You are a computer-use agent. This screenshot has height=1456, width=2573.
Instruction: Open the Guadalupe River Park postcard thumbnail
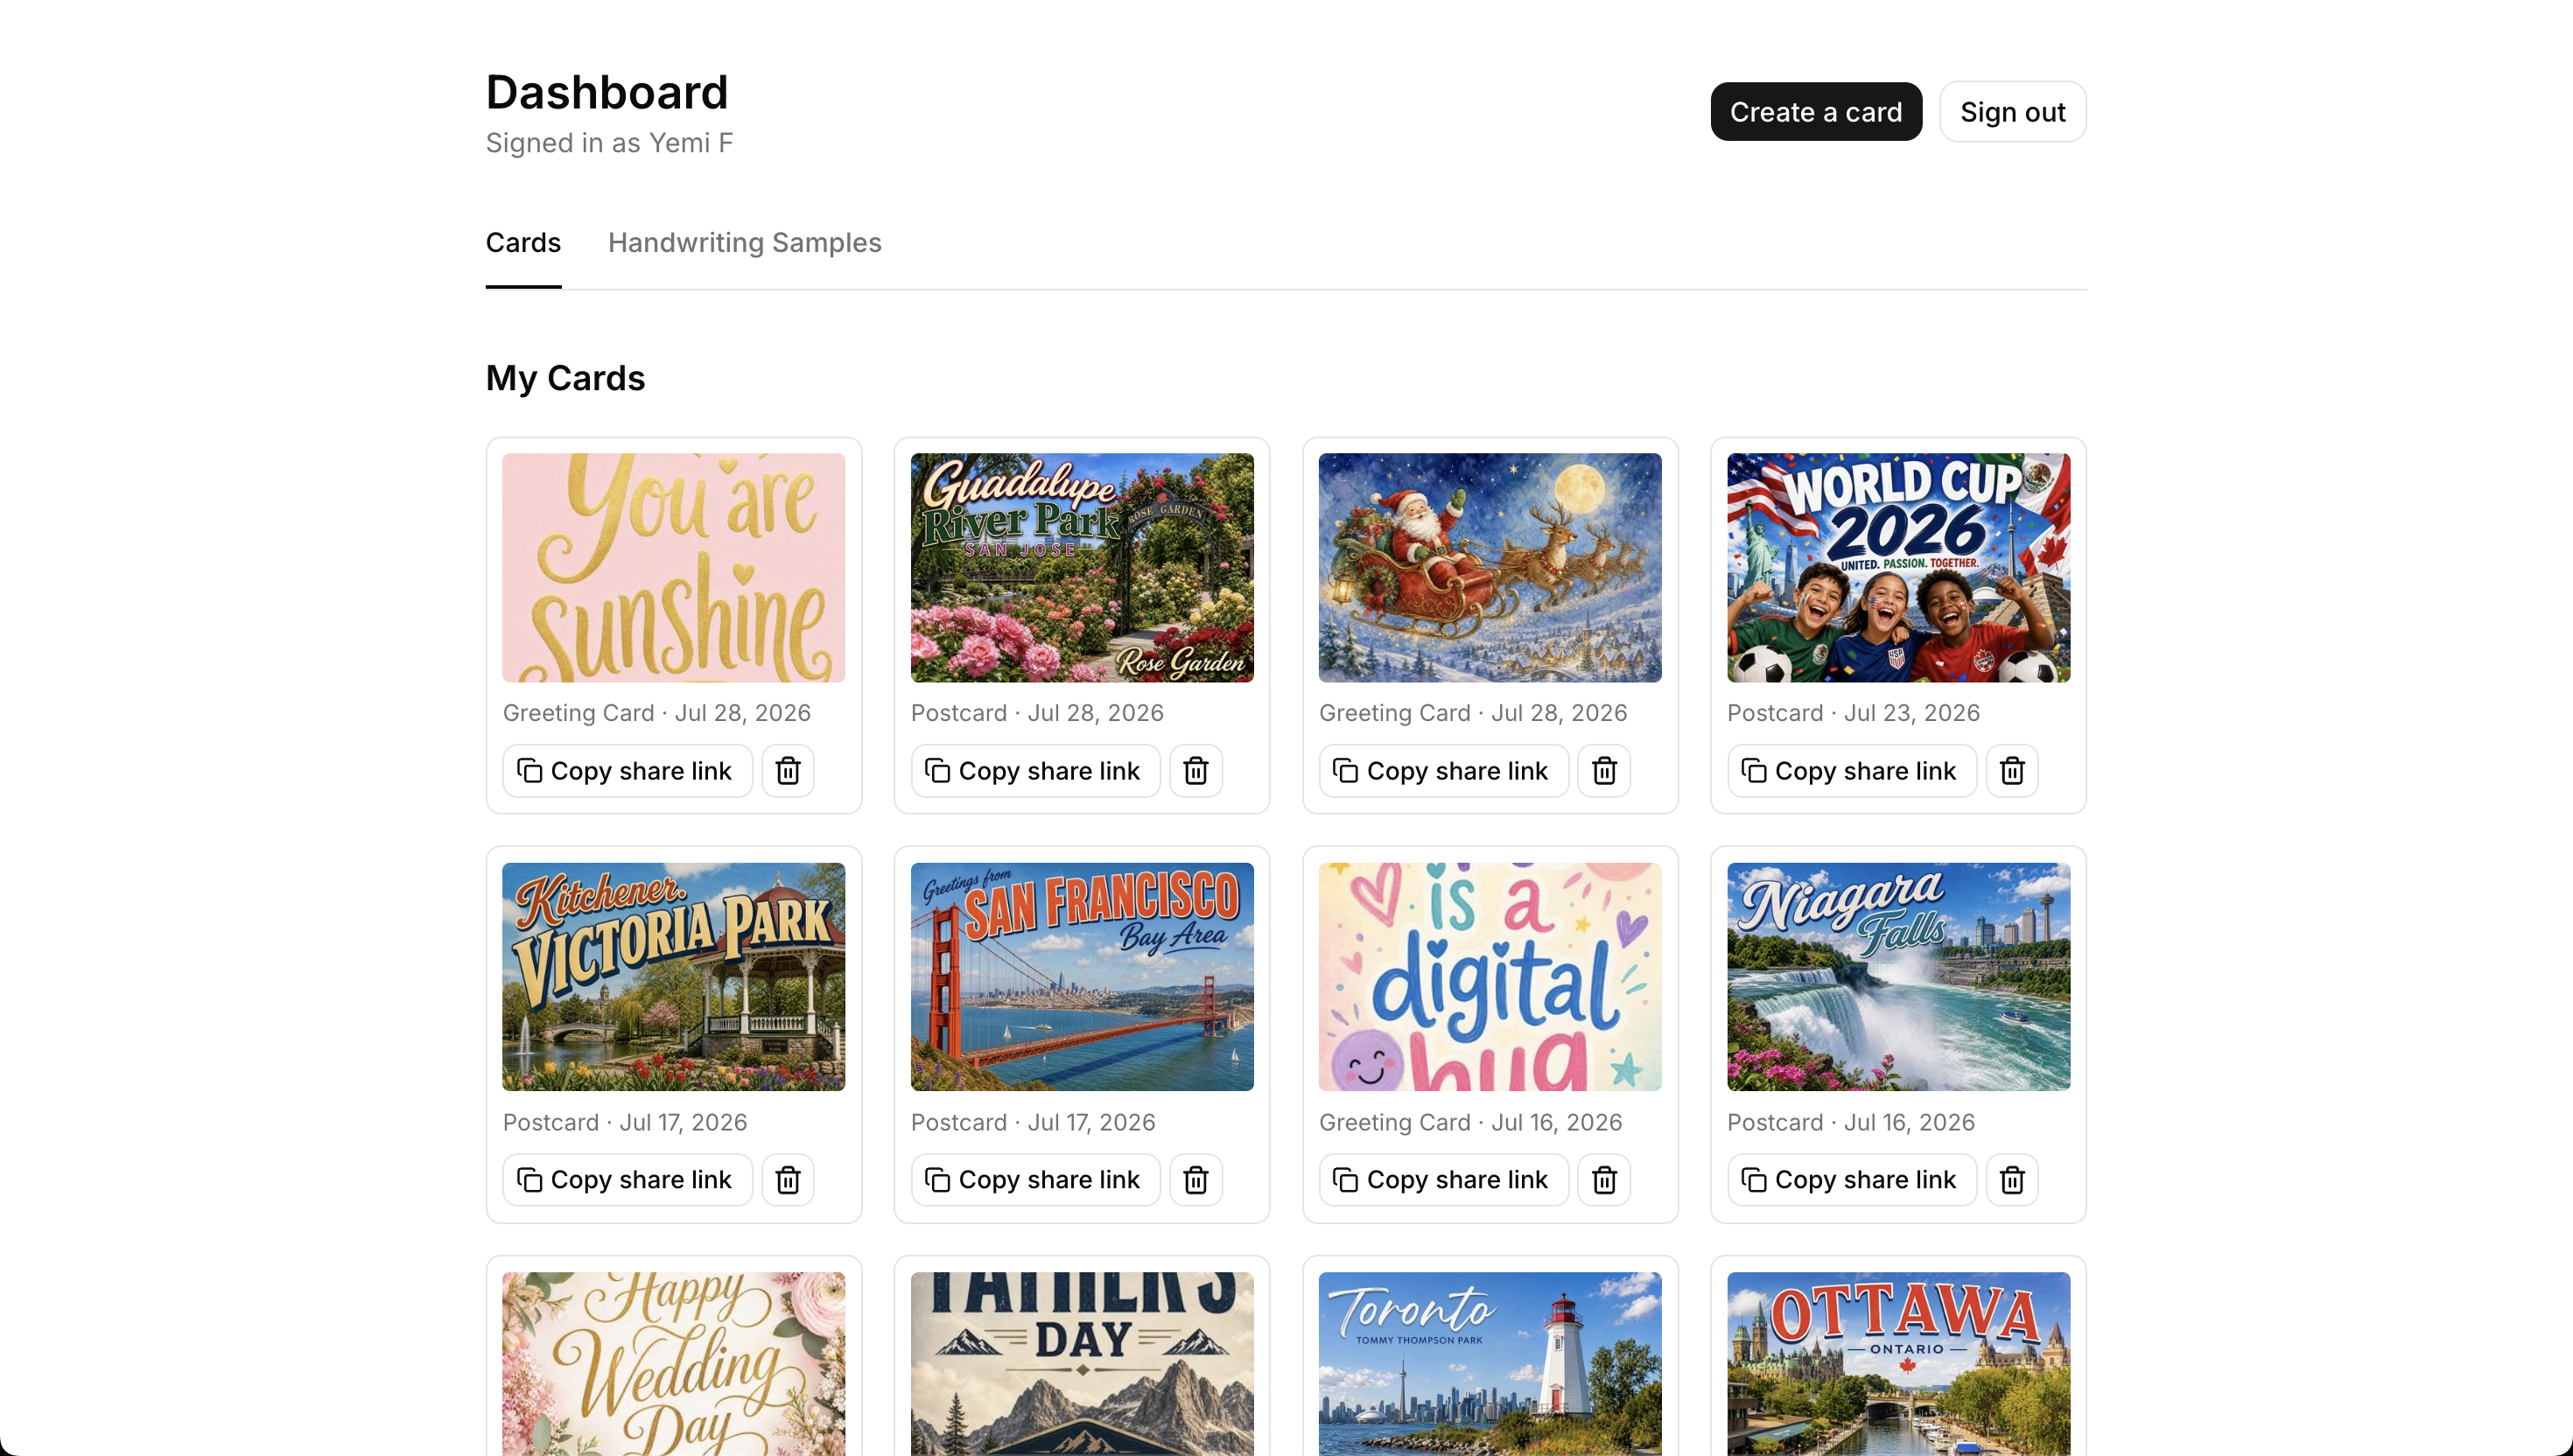coord(1082,568)
